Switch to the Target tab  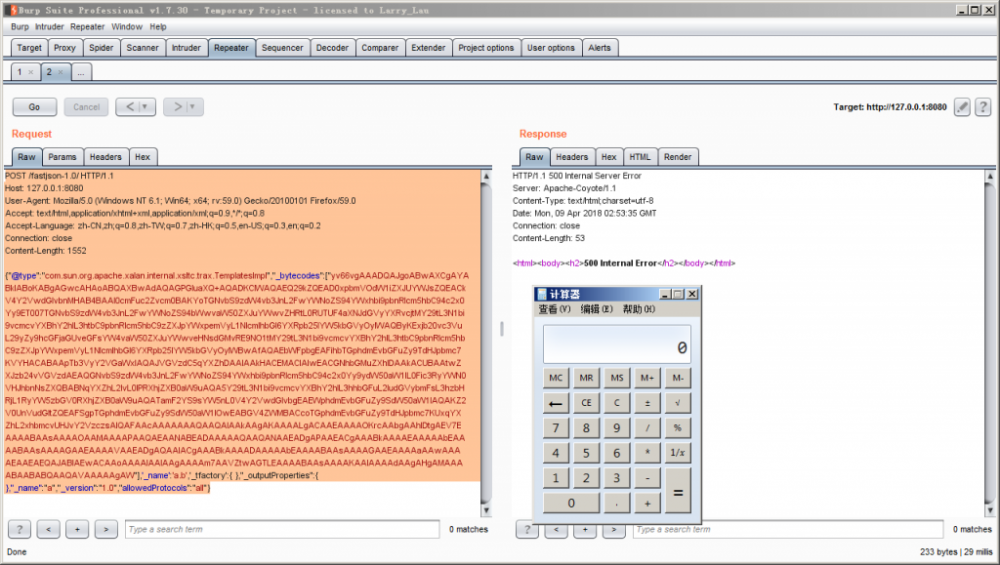(x=29, y=48)
